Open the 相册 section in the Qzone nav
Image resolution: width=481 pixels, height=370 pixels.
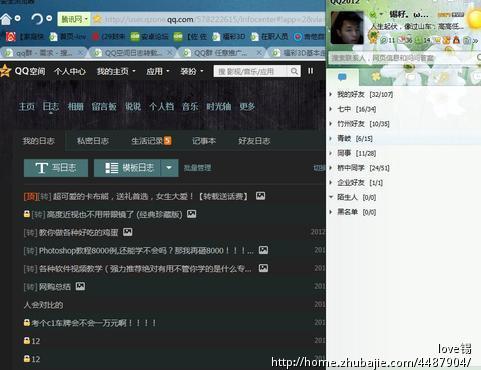[x=76, y=106]
